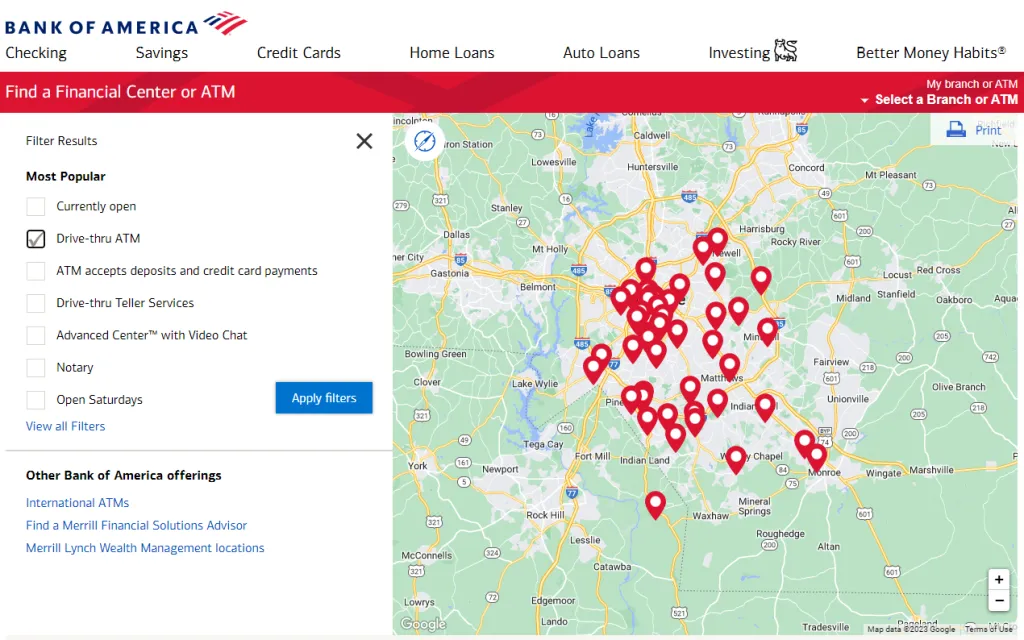Image resolution: width=1024 pixels, height=640 pixels.
Task: Select the pin southwest of Harrisburg
Action: (717, 240)
